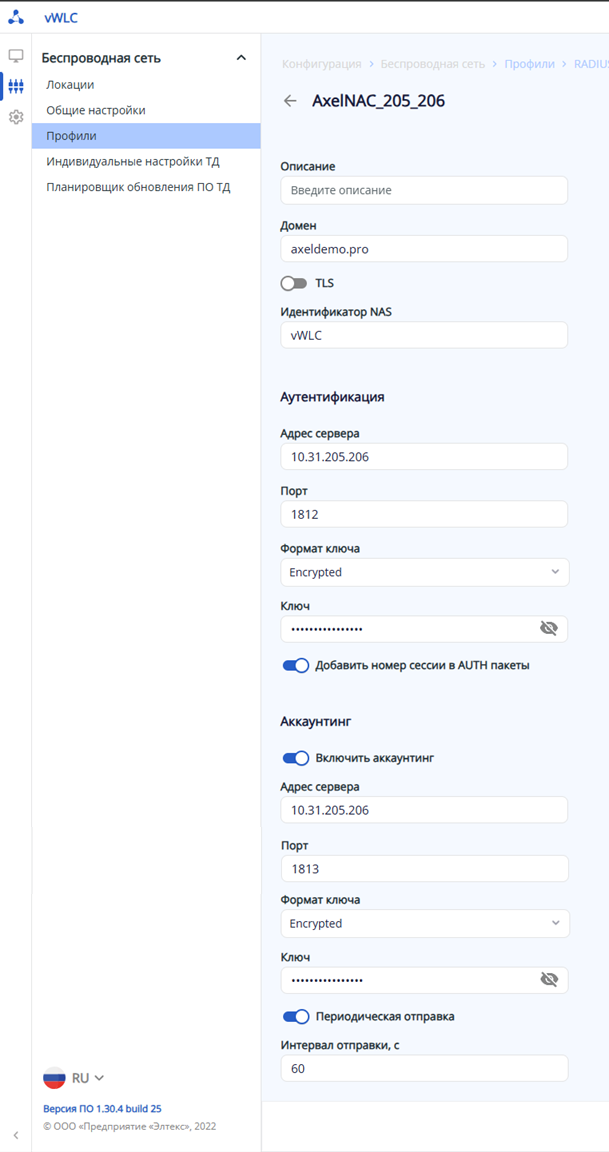Open the configuration sliders sidebar icon
This screenshot has width=609, height=1152.
(16, 86)
